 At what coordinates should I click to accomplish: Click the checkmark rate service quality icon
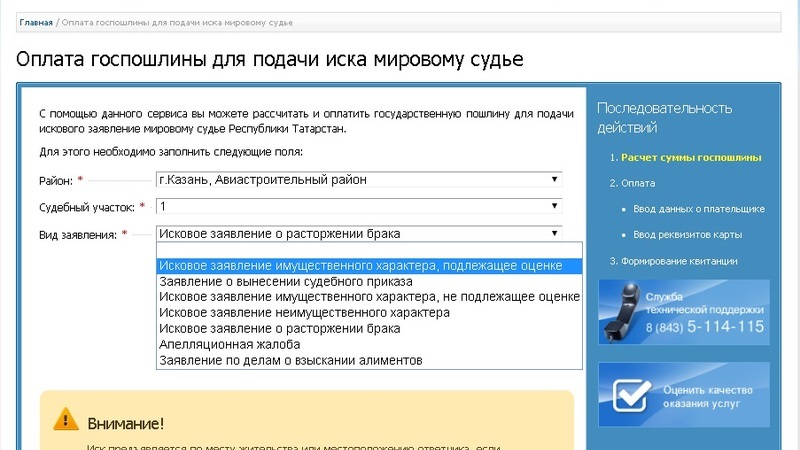(625, 393)
